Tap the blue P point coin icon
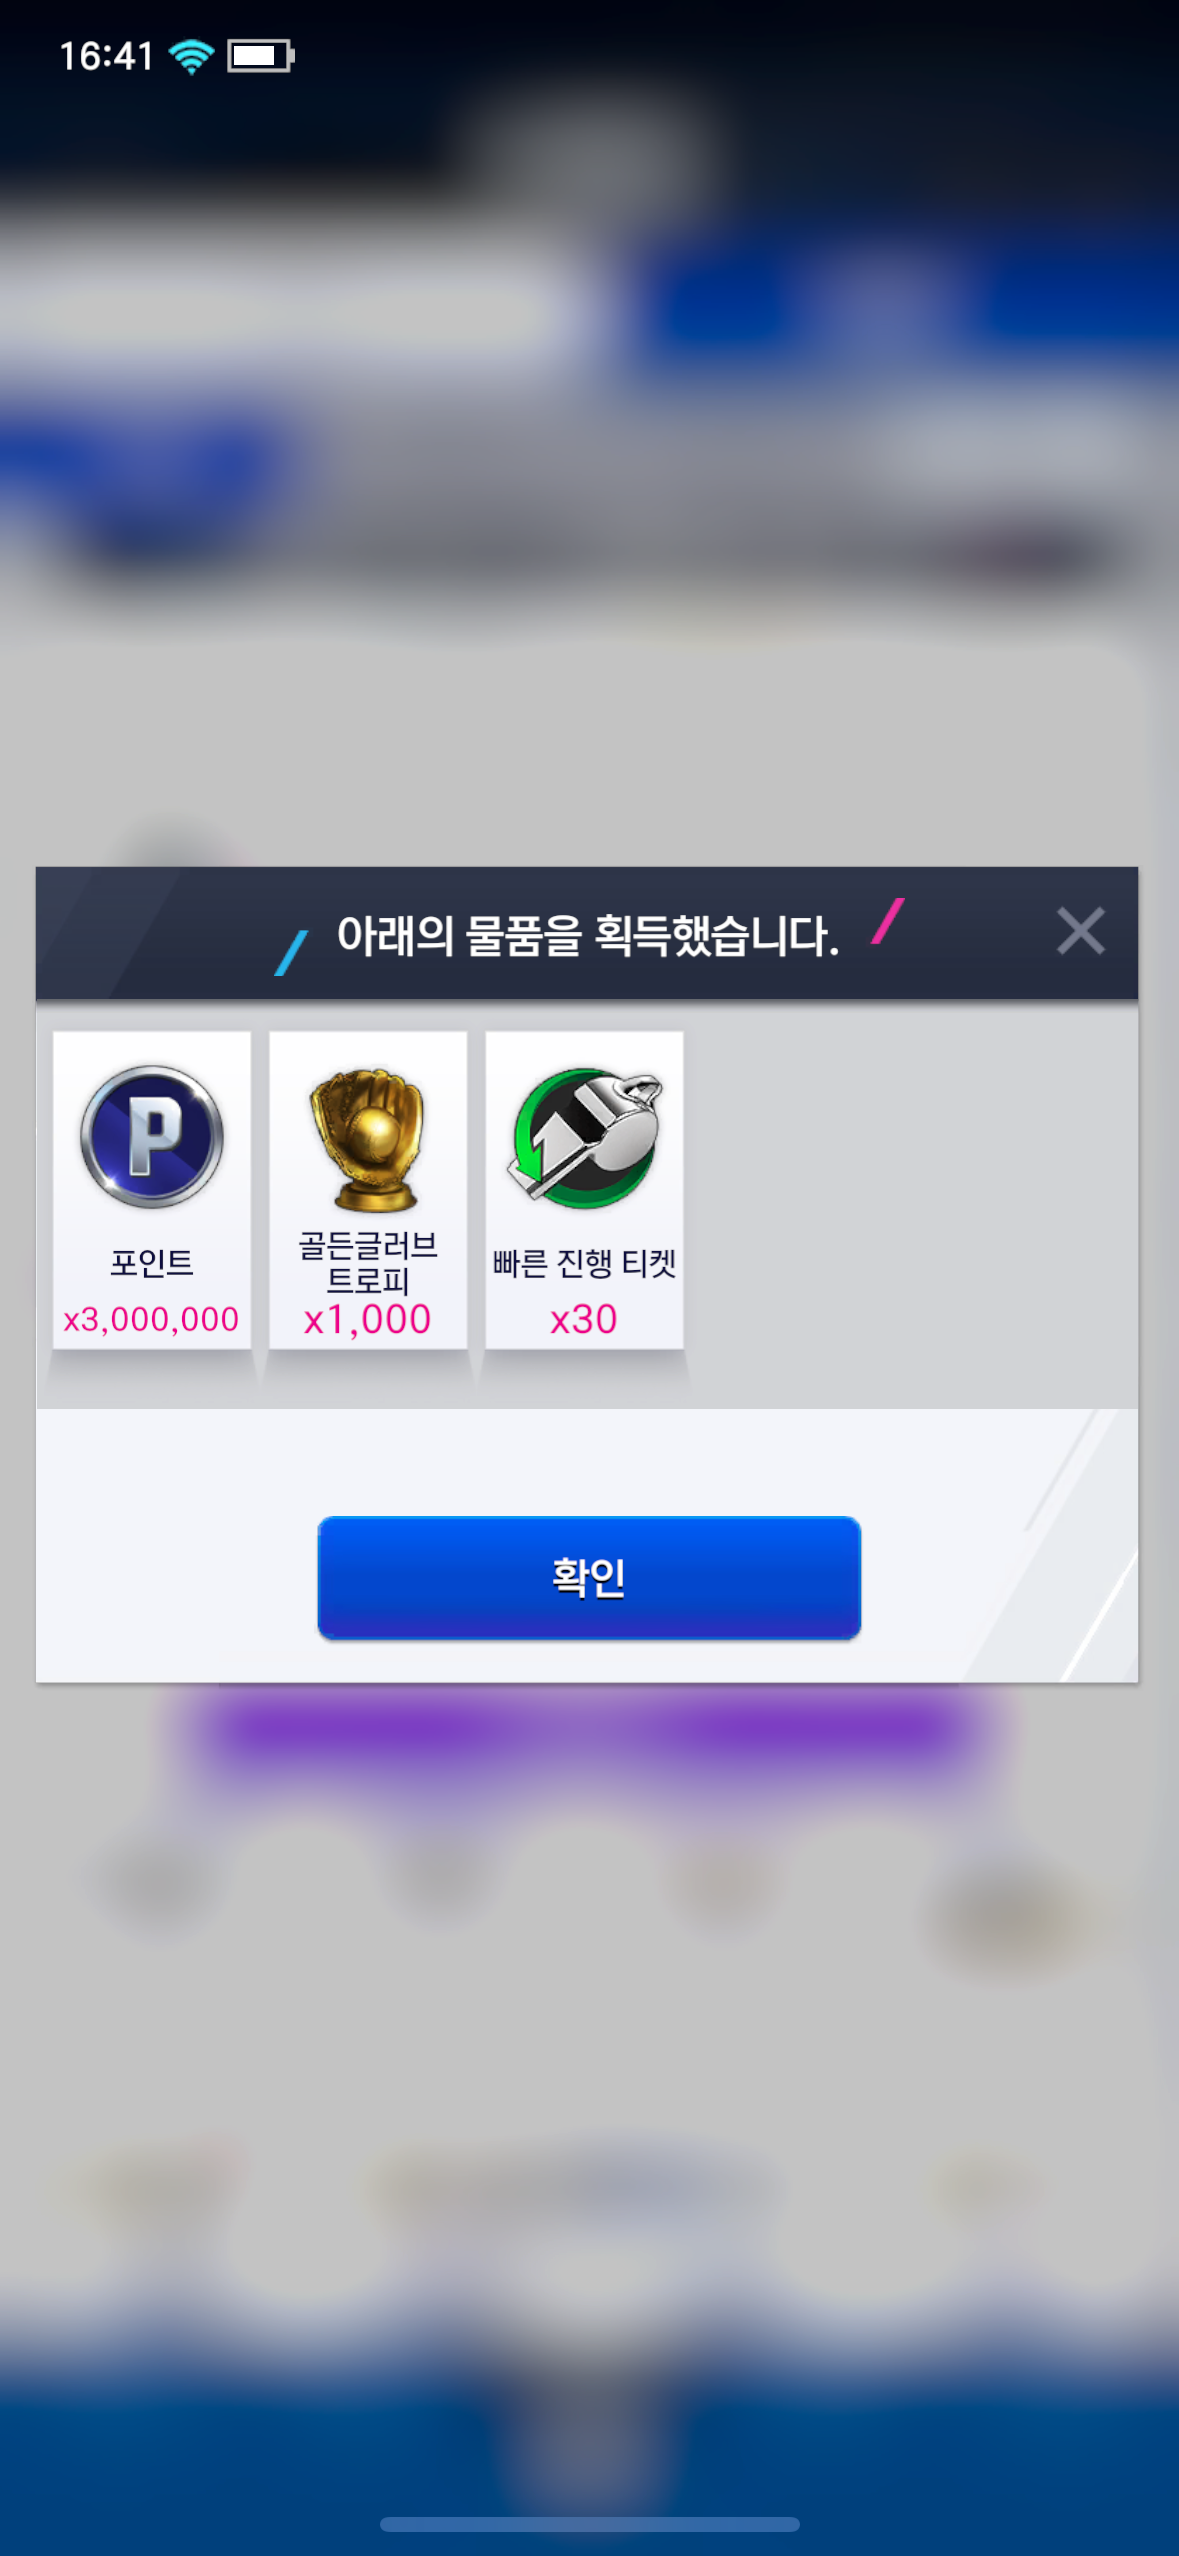Viewport: 1179px width, 2556px height. coord(152,1136)
